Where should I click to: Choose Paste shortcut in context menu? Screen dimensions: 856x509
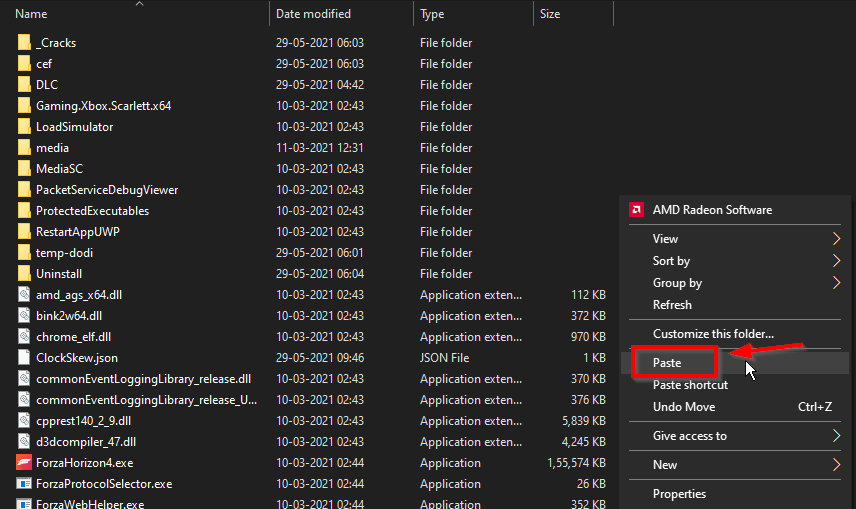pyautogui.click(x=735, y=385)
